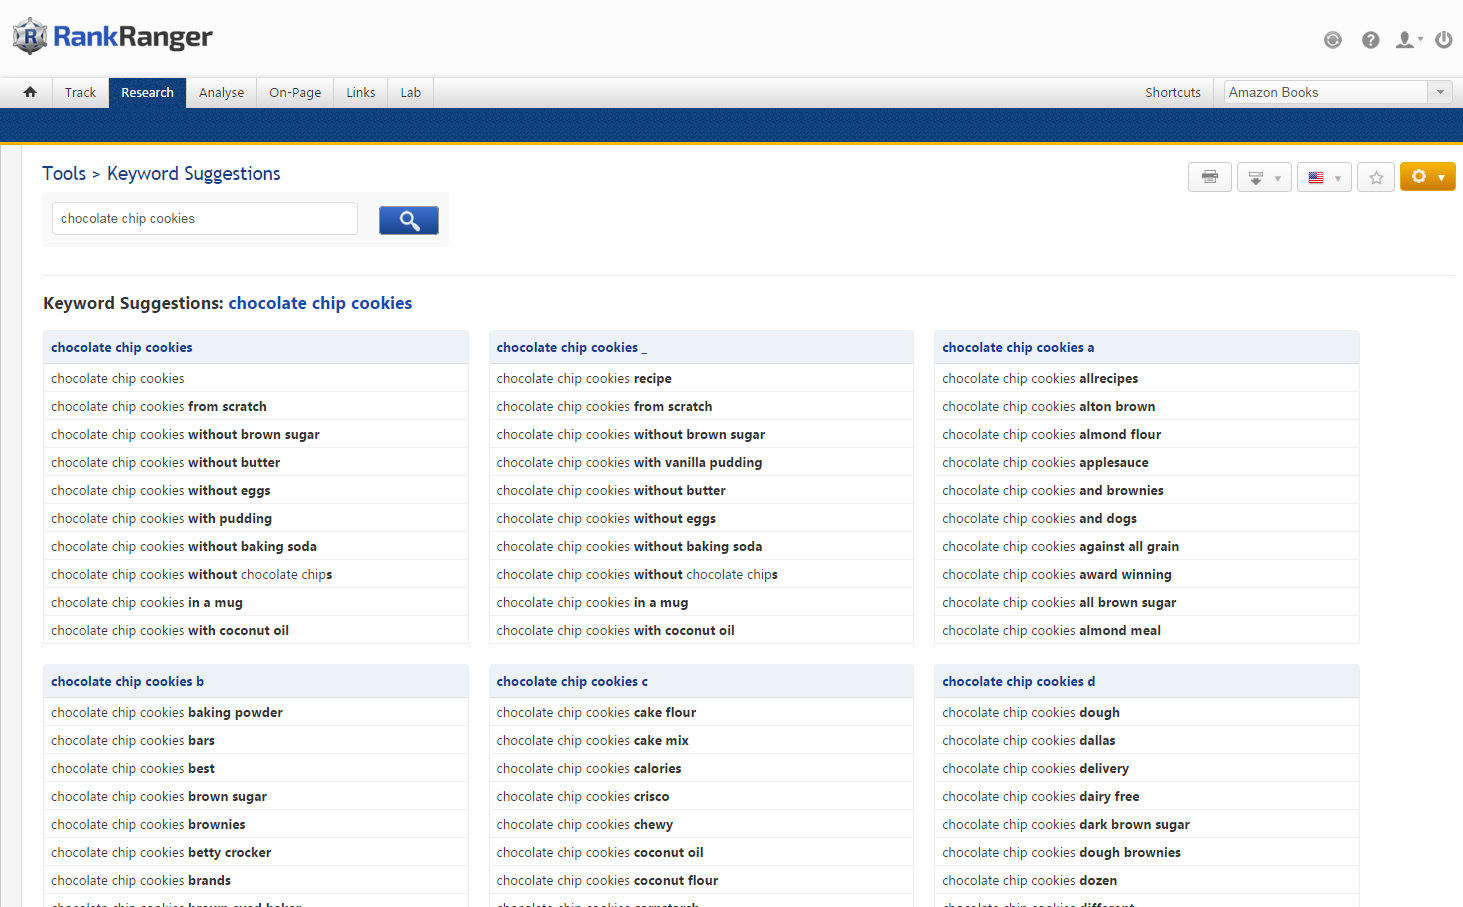Open the user account dropdown menu

(x=1408, y=40)
